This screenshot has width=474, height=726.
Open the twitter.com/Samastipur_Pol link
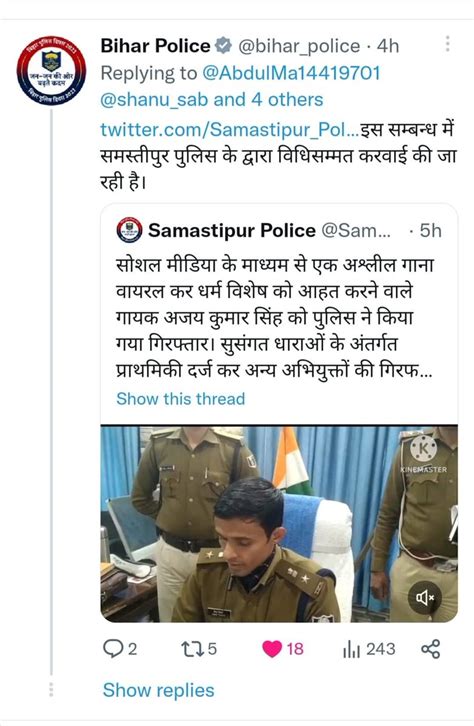230,129
